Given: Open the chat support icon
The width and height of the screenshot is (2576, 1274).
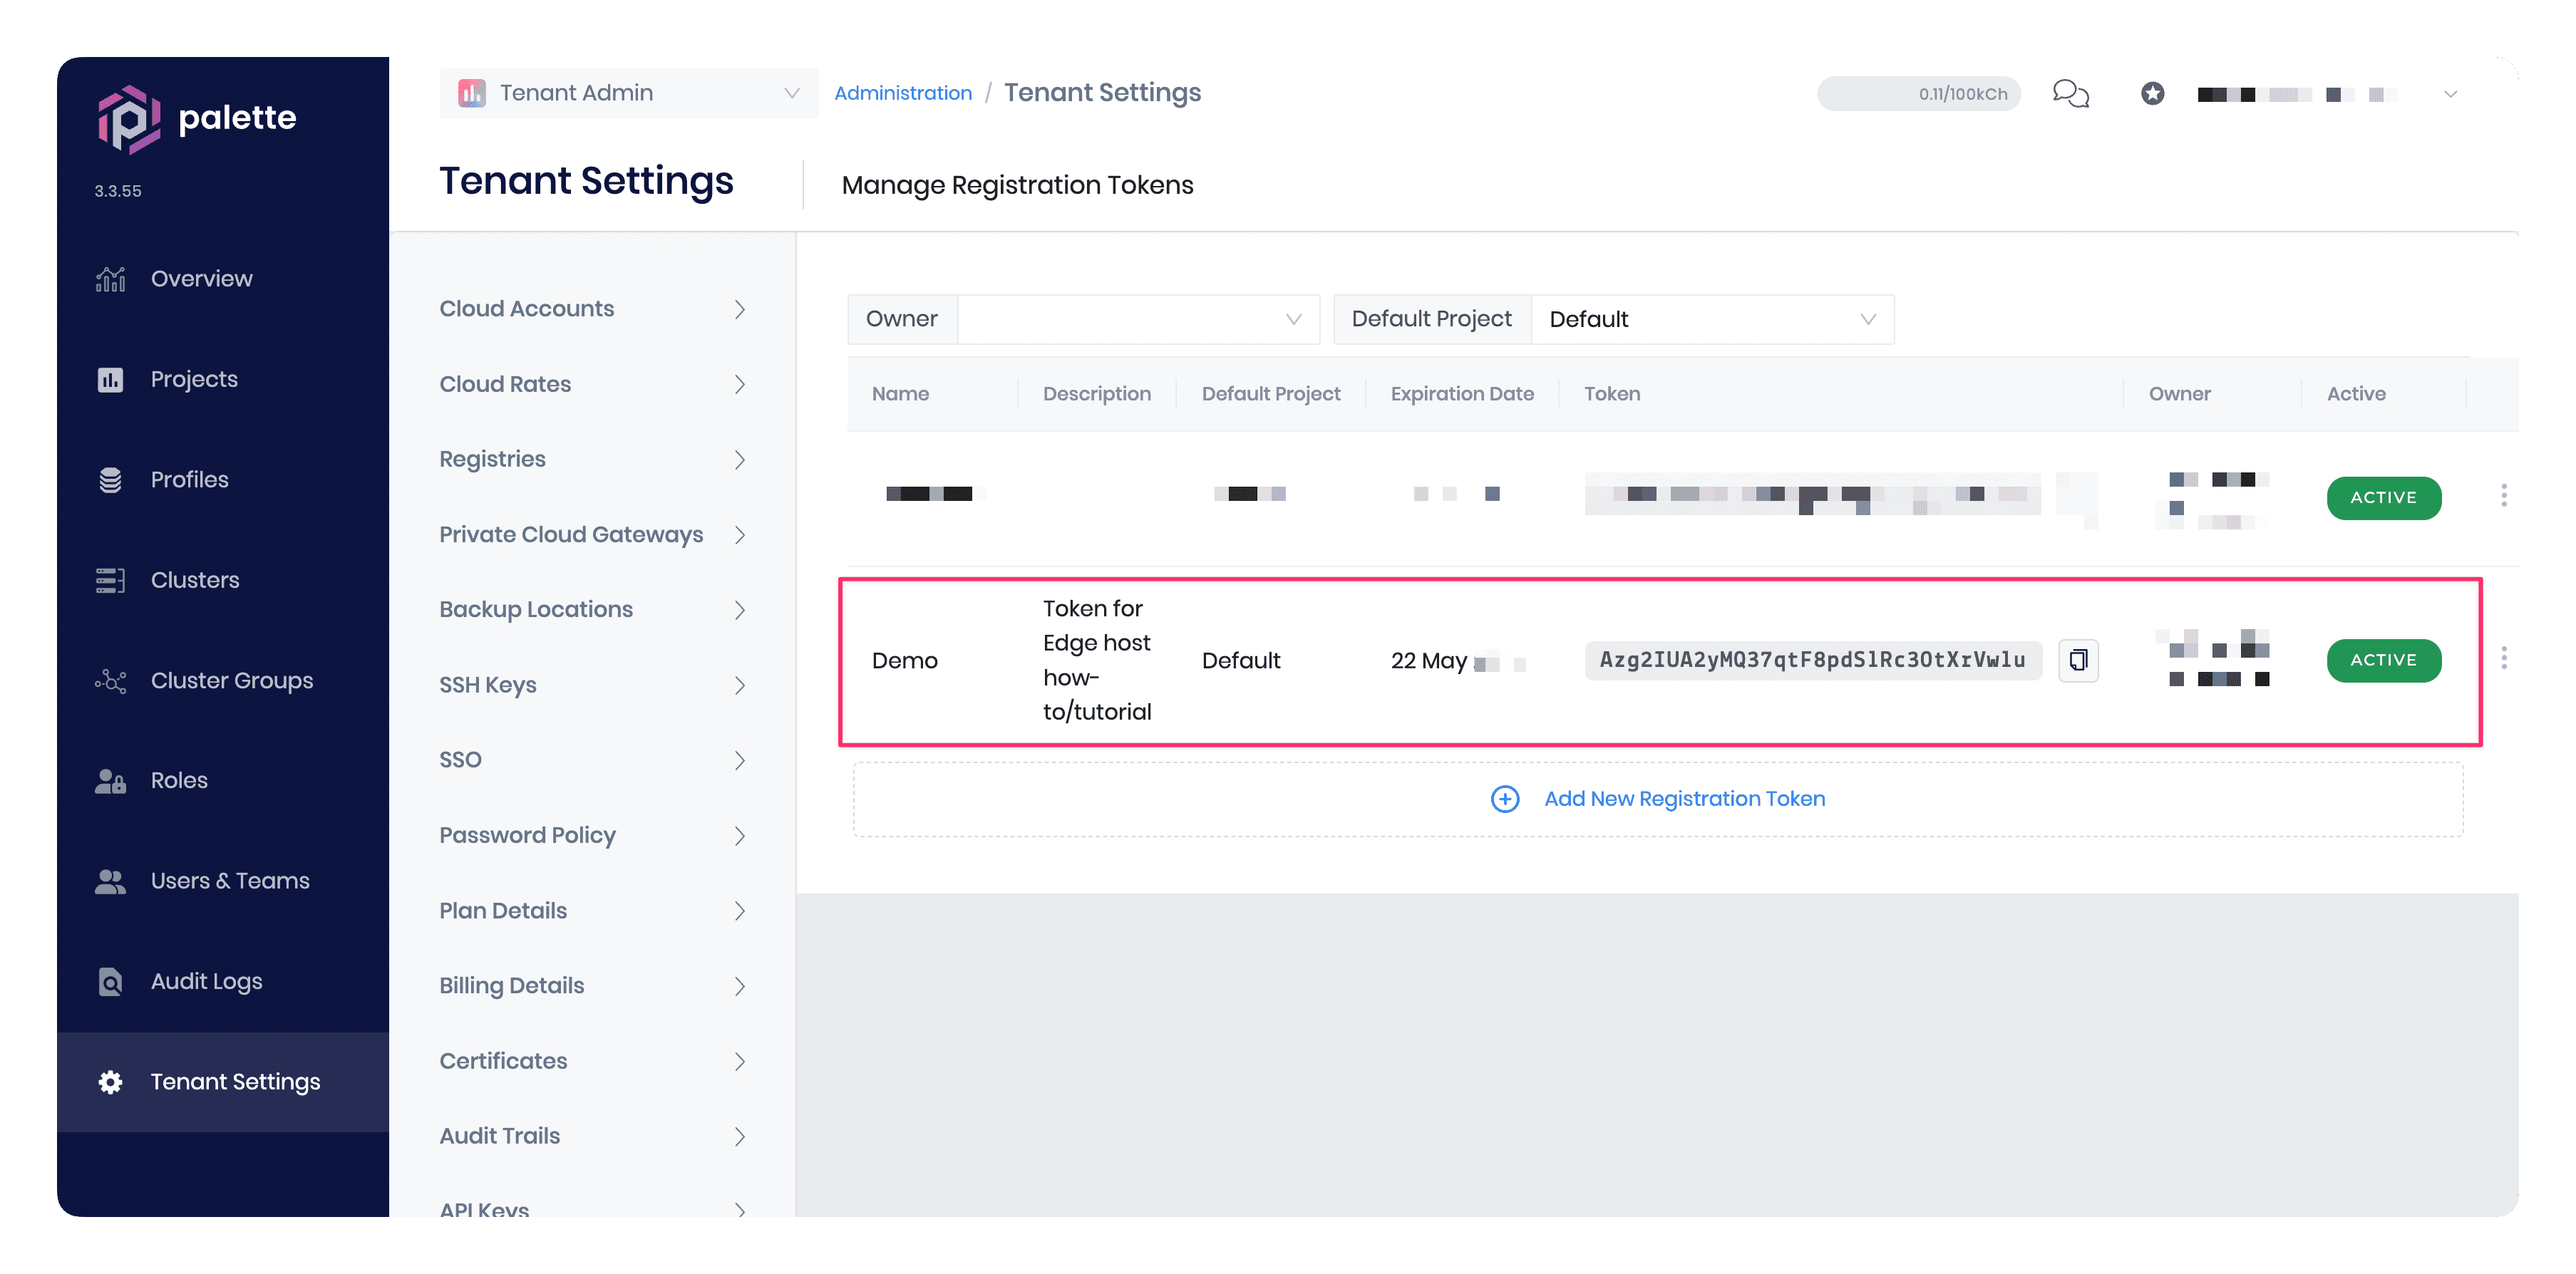Looking at the screenshot, I should click(x=2071, y=94).
